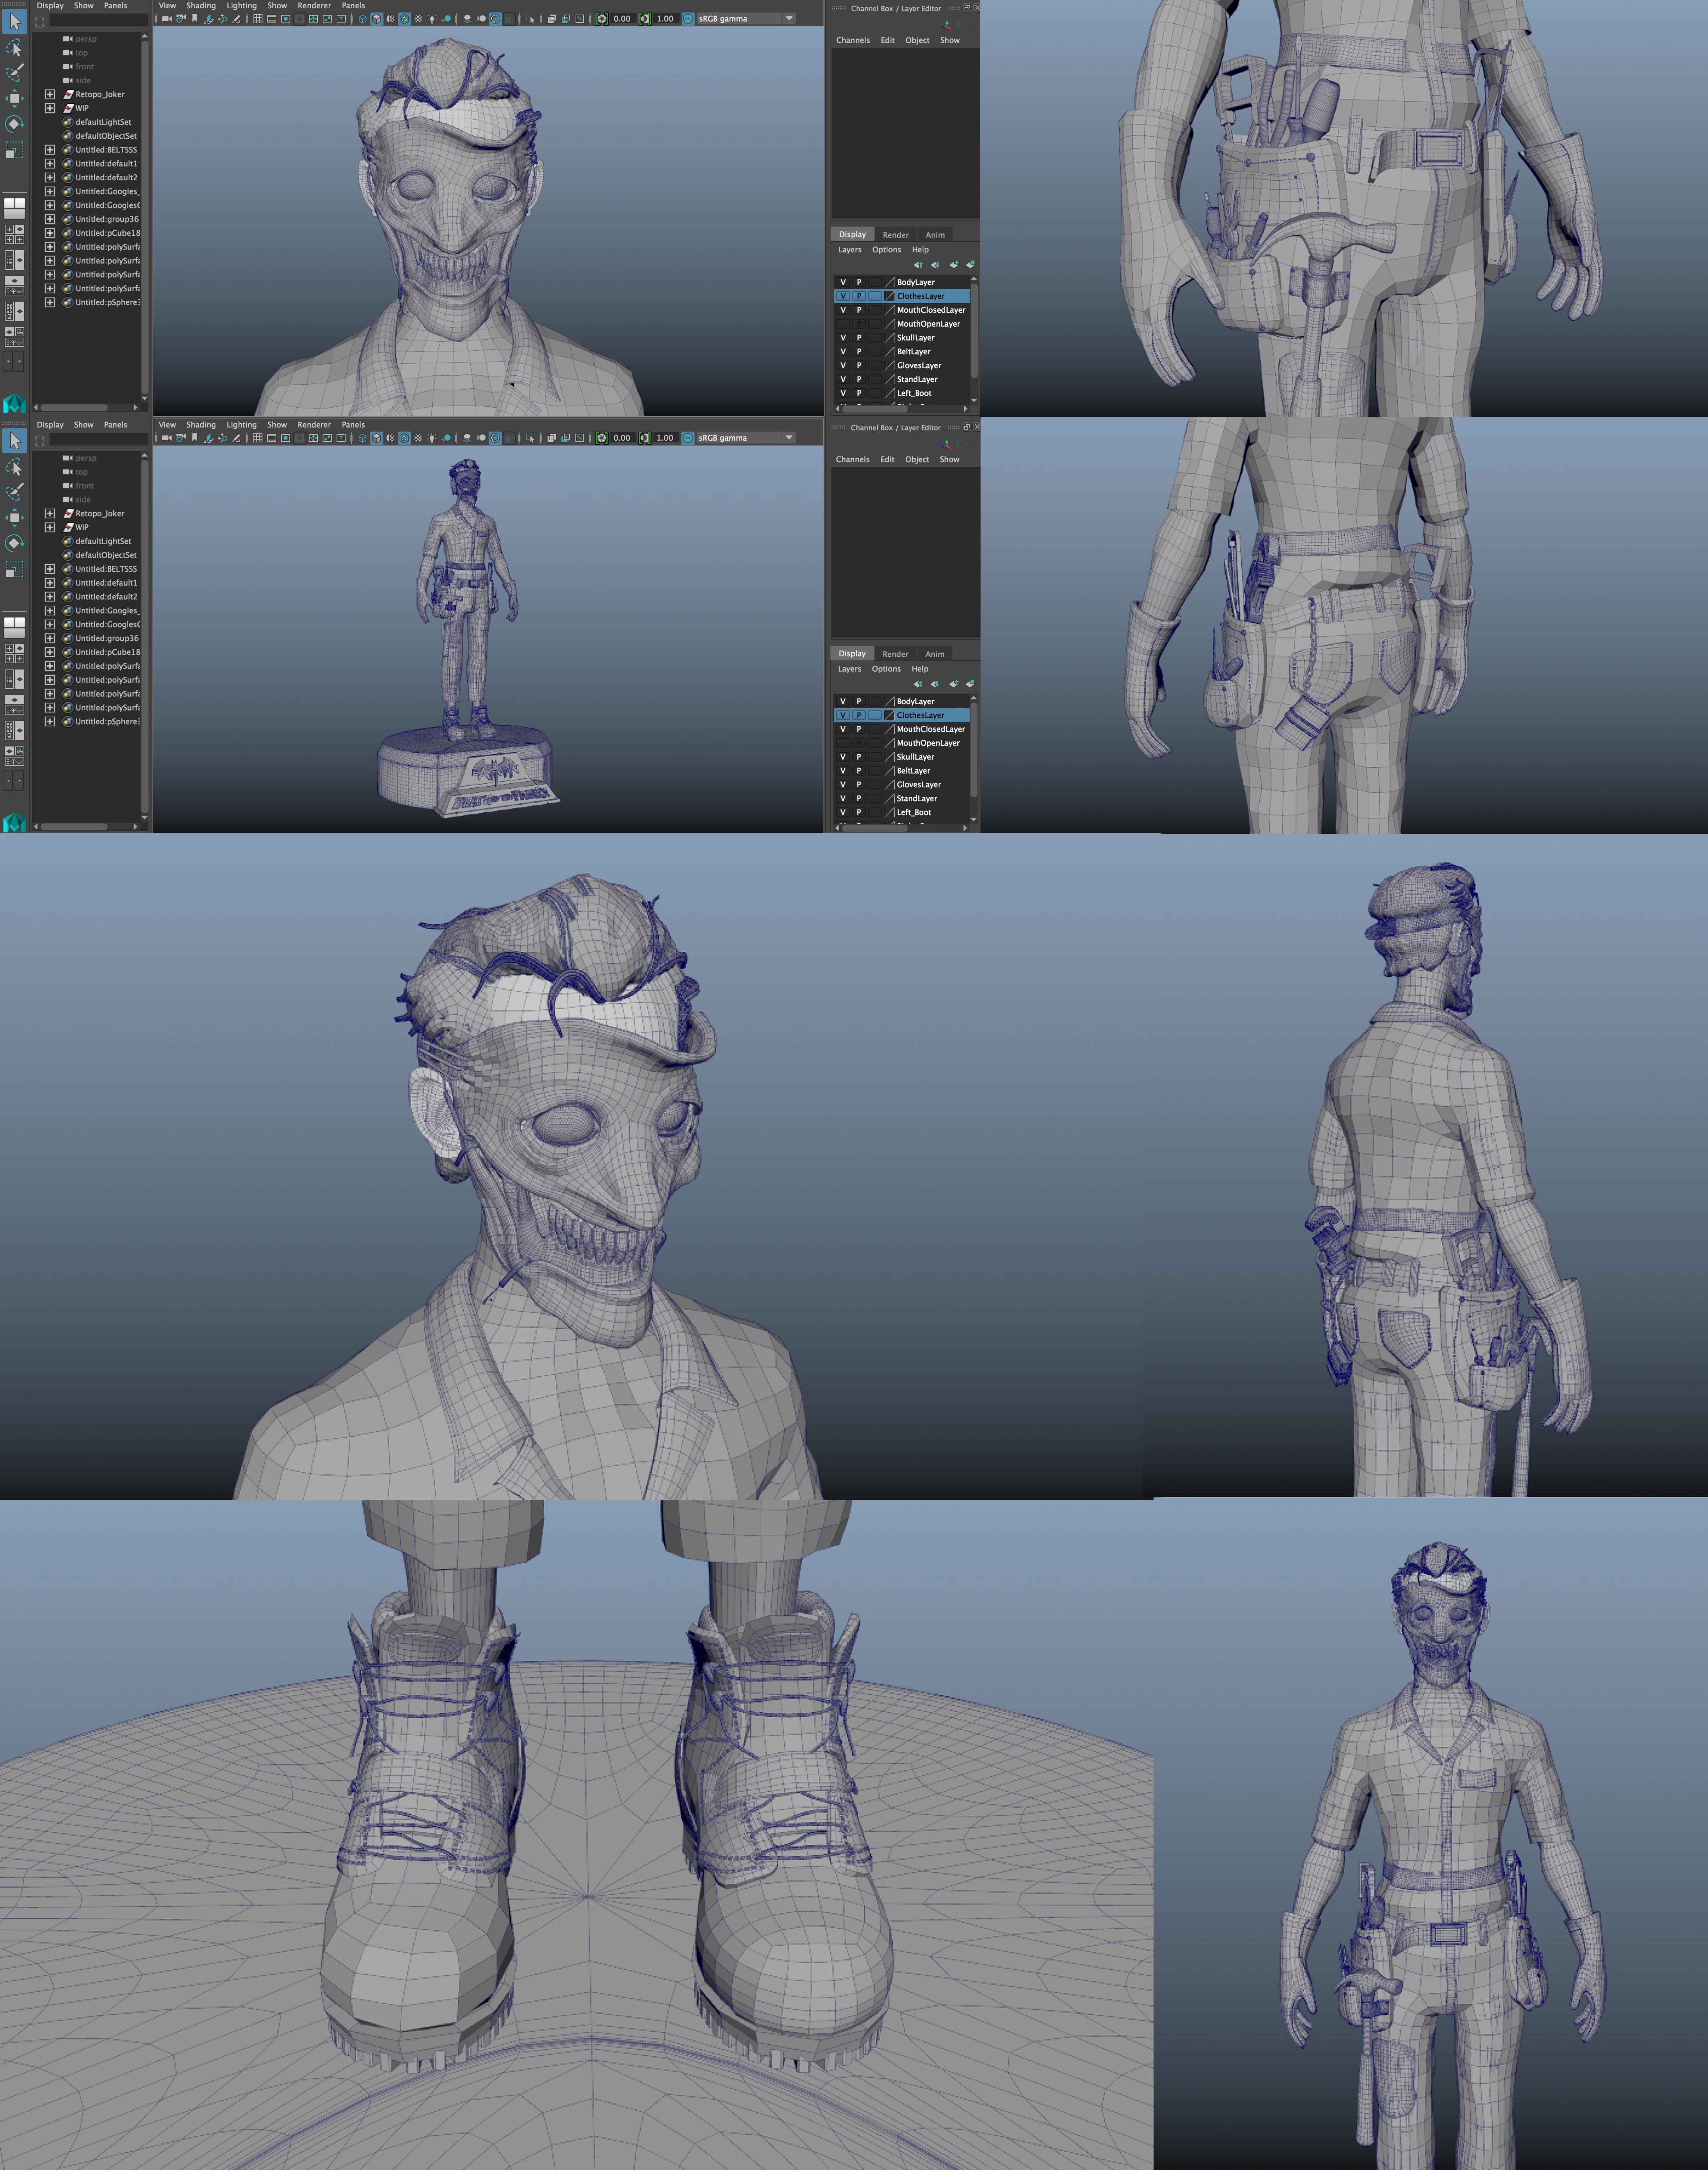This screenshot has width=1708, height=2170.
Task: Toggle V visibility of GlovesLayer in lower Layer Editor
Action: pos(843,785)
